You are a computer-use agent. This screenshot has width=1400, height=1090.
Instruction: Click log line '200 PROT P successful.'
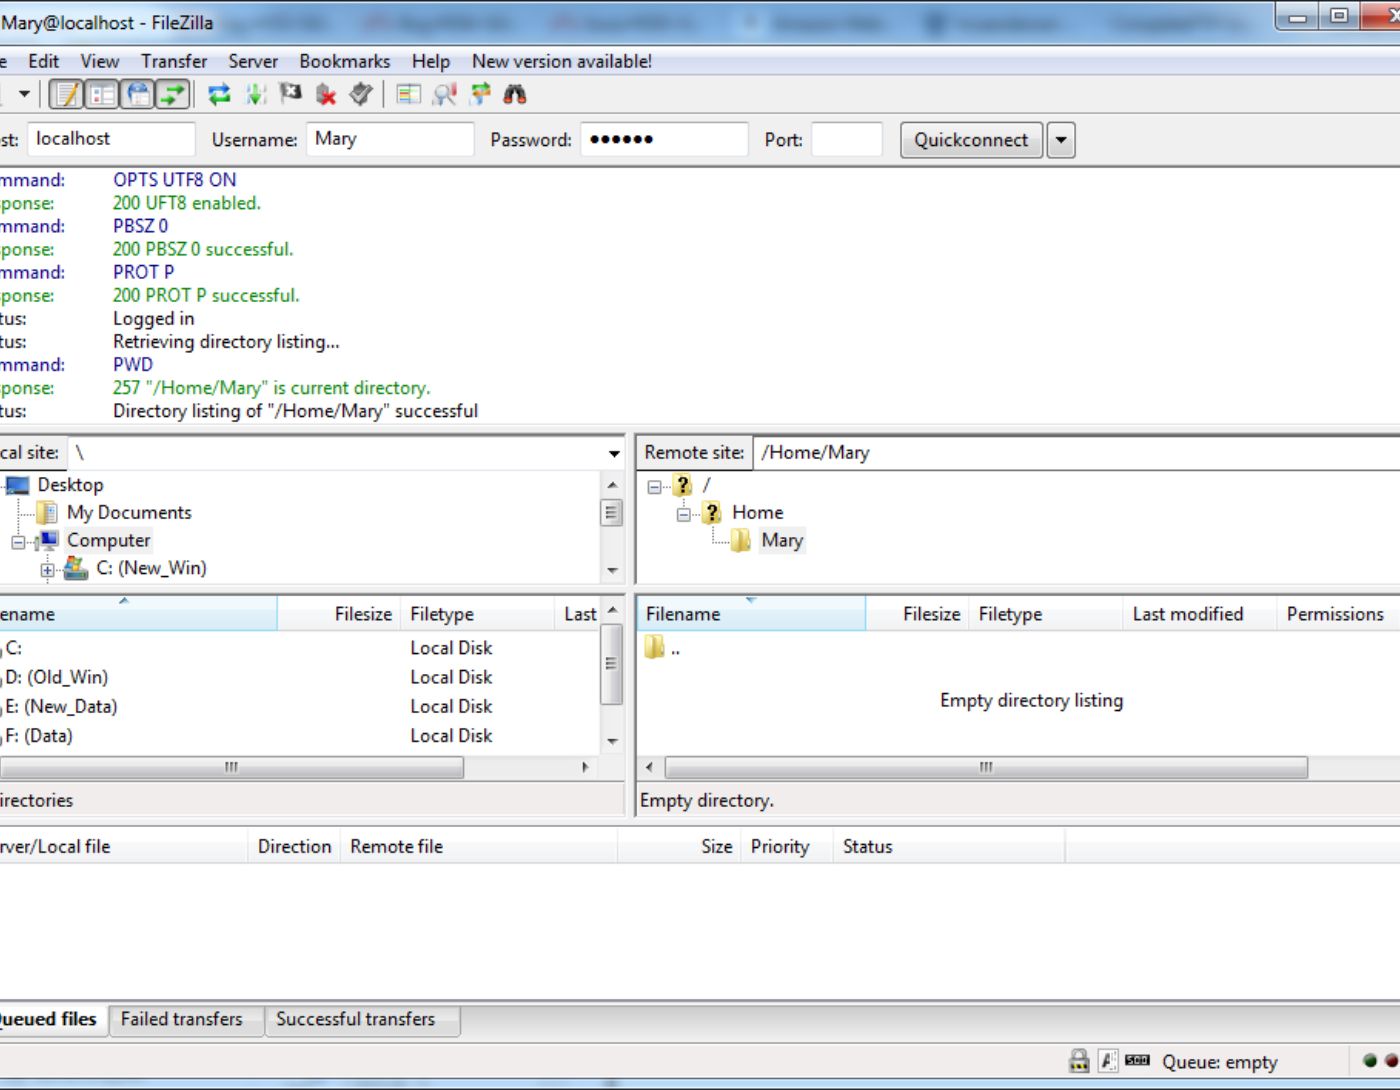[x=206, y=296]
